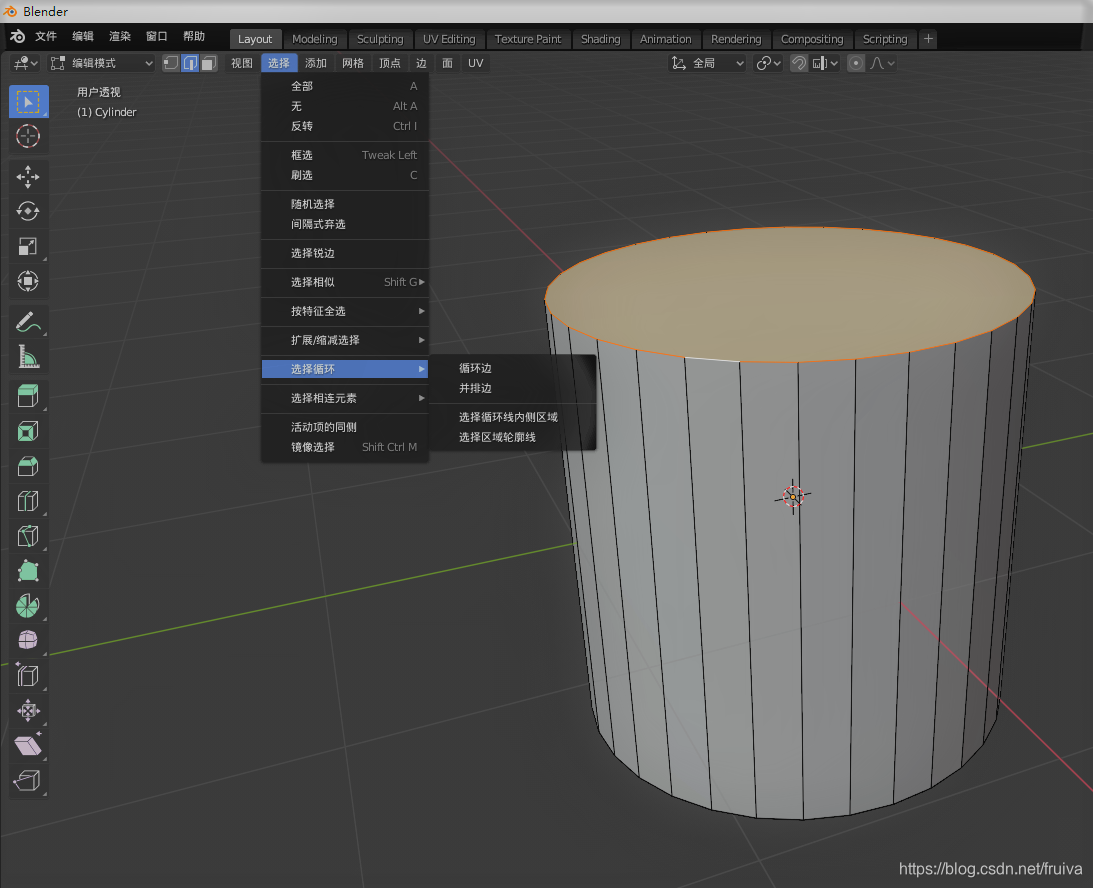Activate the Inset Faces tool

click(28, 432)
